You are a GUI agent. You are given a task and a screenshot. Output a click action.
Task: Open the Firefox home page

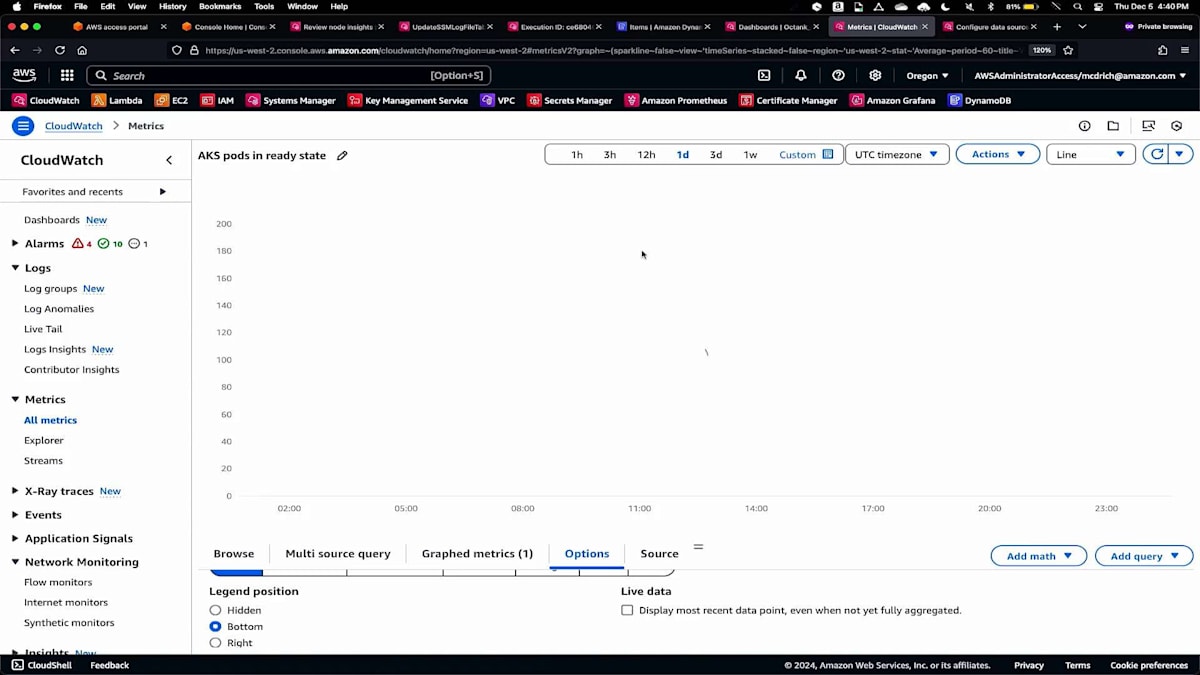point(82,50)
